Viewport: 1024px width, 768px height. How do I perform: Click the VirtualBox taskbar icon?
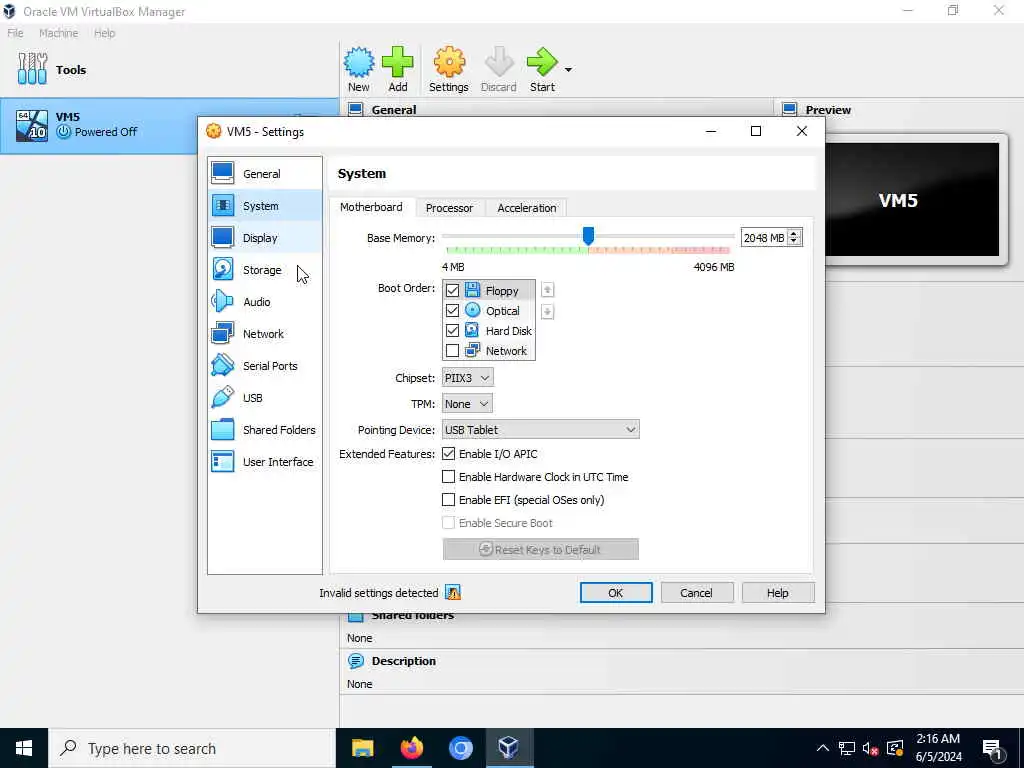(x=509, y=748)
